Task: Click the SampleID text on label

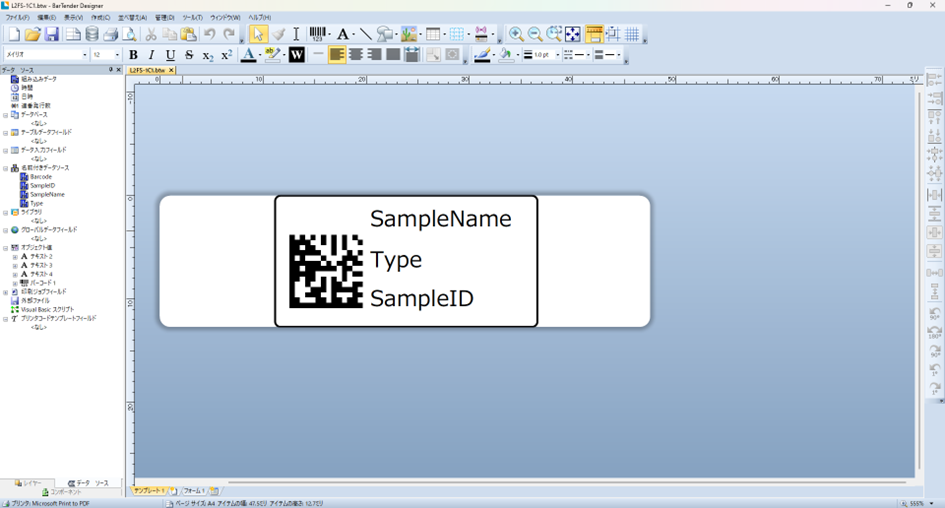Action: pyautogui.click(x=421, y=298)
